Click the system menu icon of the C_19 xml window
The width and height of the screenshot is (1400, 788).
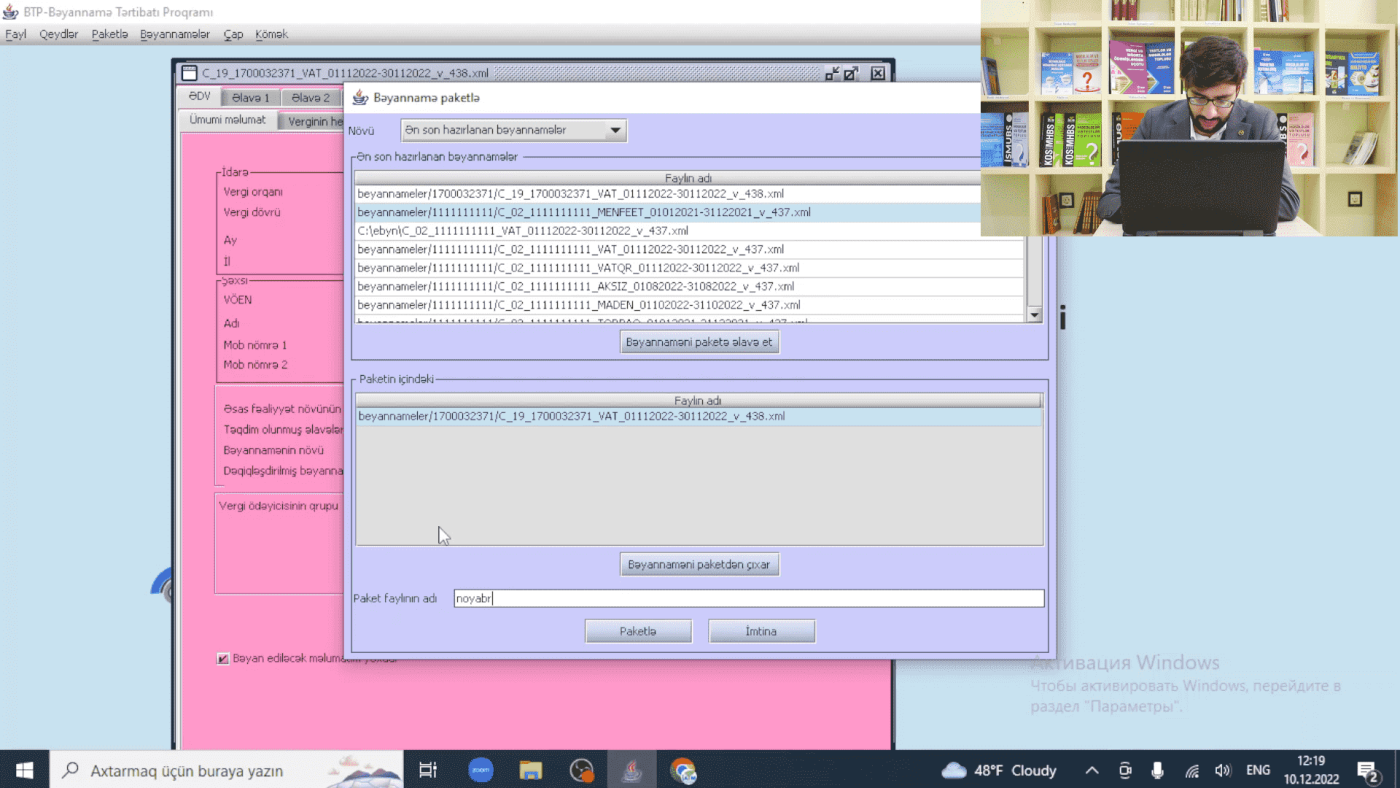coord(188,73)
